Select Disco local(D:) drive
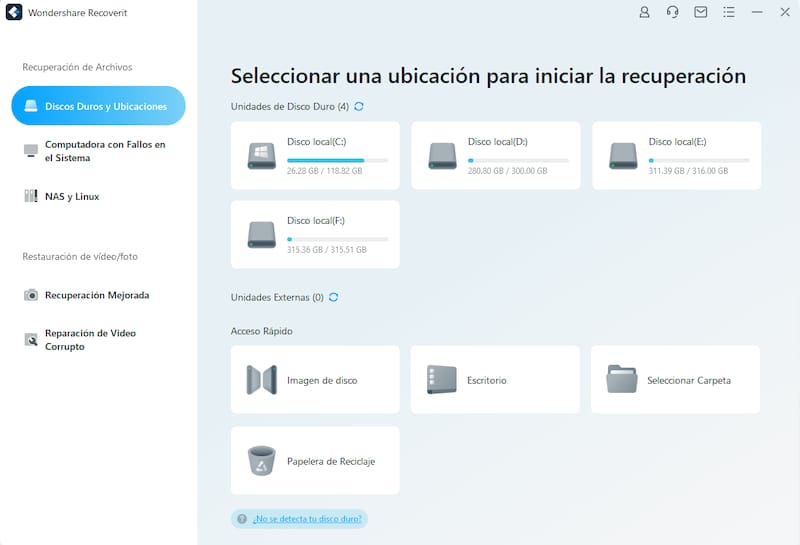The width and height of the screenshot is (800, 545). [x=495, y=155]
